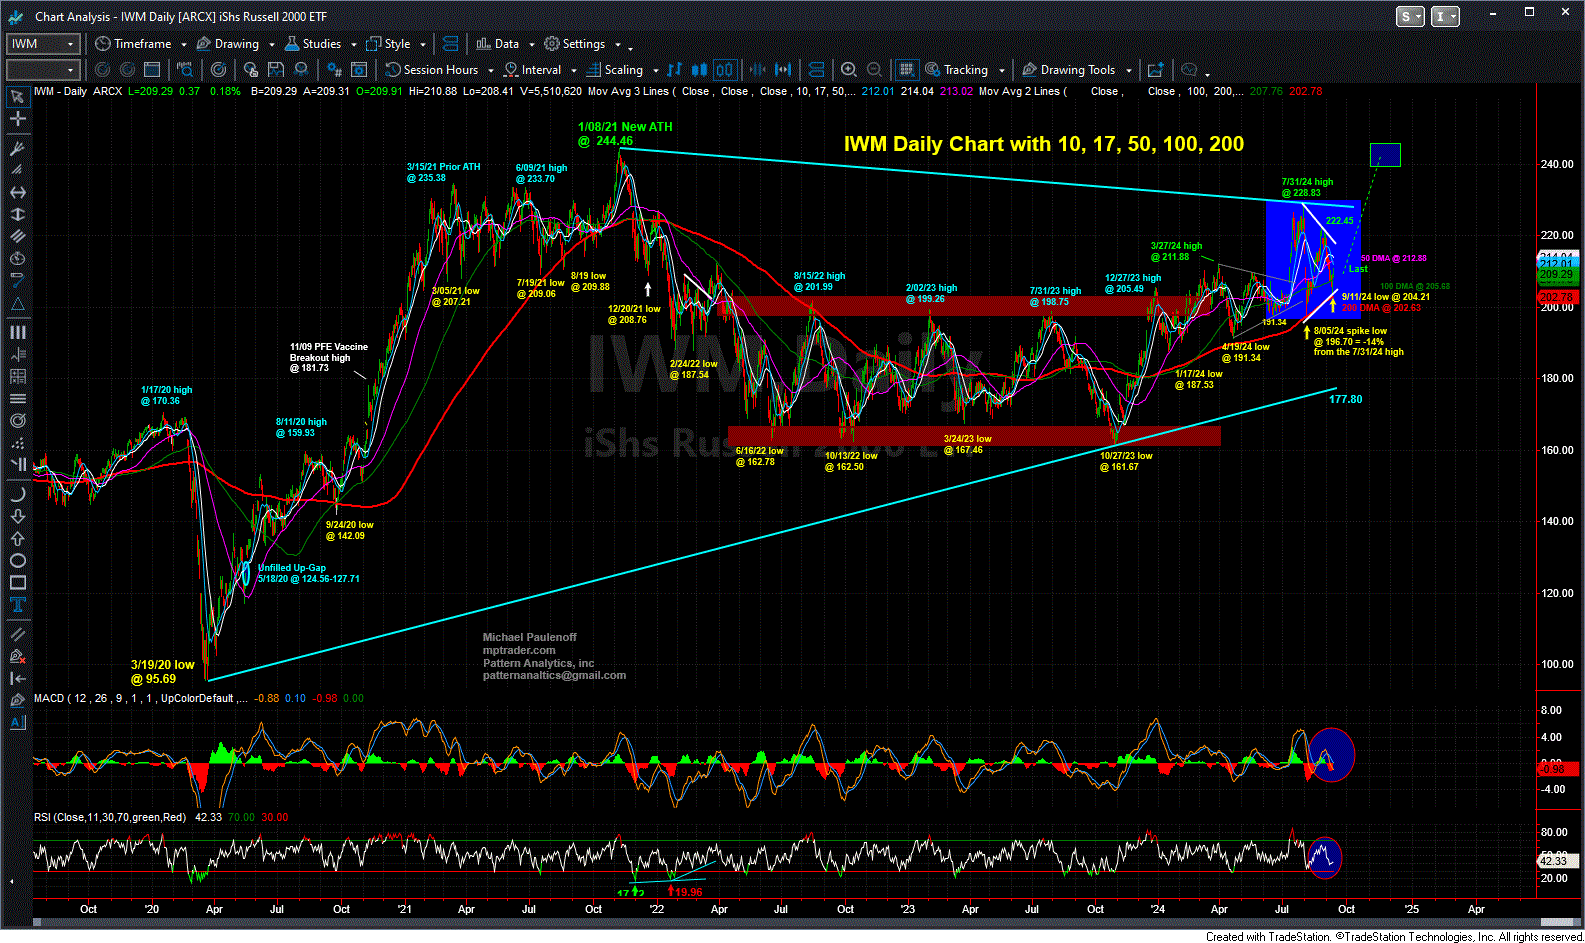Select the parallel lines channel tool
The height and width of the screenshot is (943, 1585).
[17, 236]
